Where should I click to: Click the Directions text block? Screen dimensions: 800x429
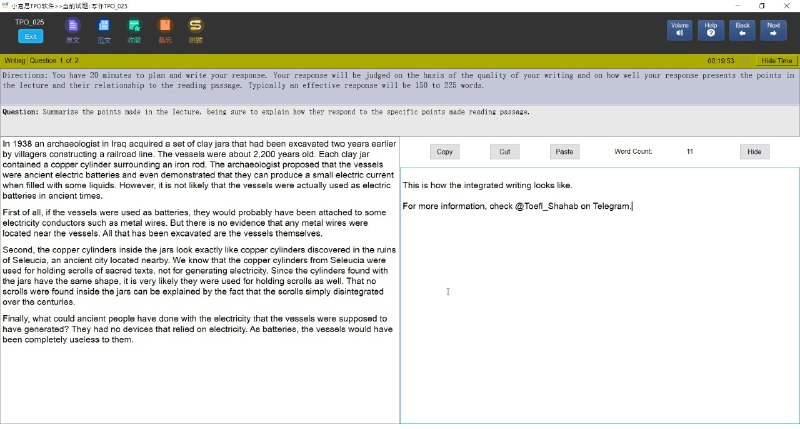pyautogui.click(x=398, y=80)
